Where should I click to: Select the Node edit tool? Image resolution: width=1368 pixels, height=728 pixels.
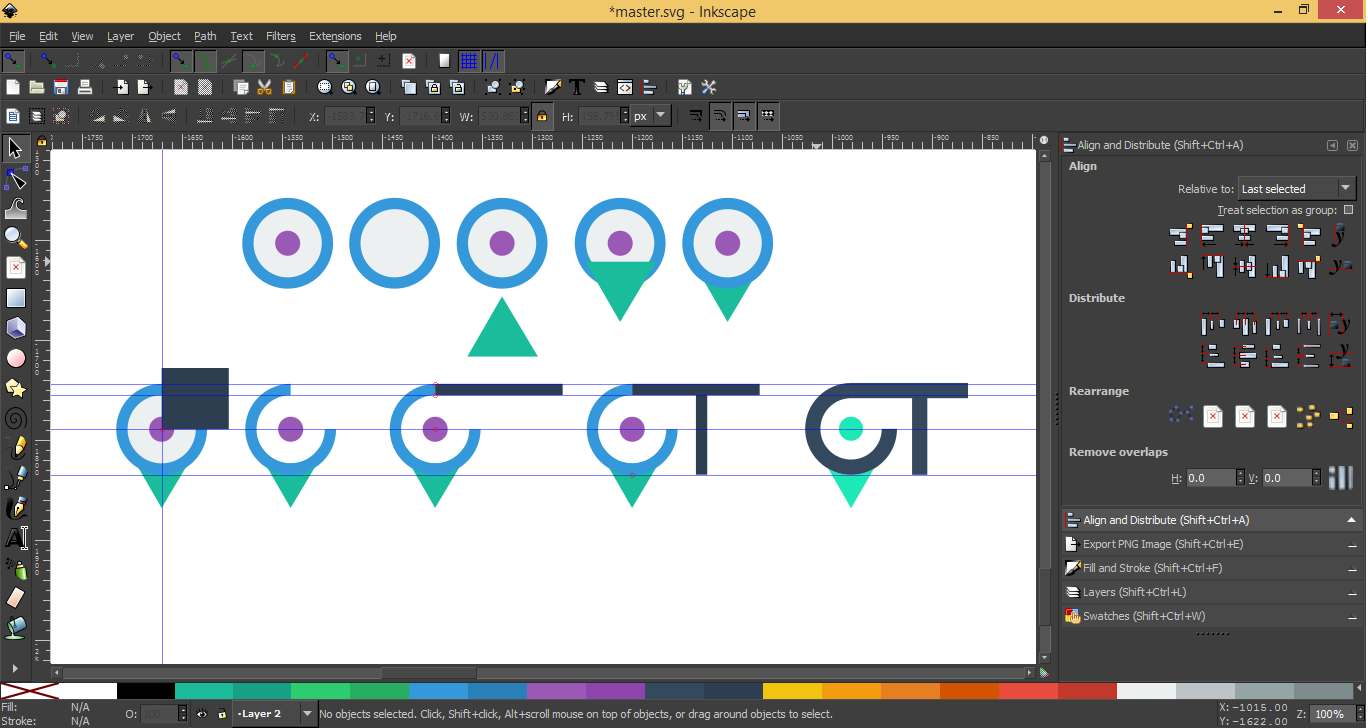click(x=16, y=179)
